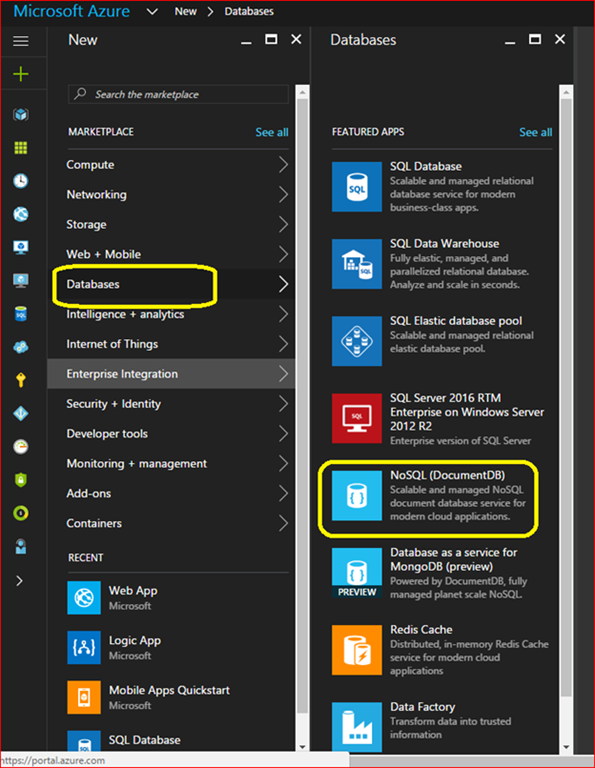Open the hamburger menu in the sidebar
Screen dimensions: 595x768
pos(21,41)
